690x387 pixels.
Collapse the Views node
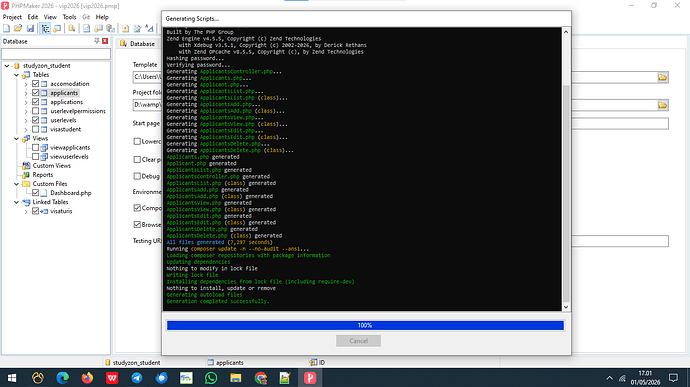16,138
